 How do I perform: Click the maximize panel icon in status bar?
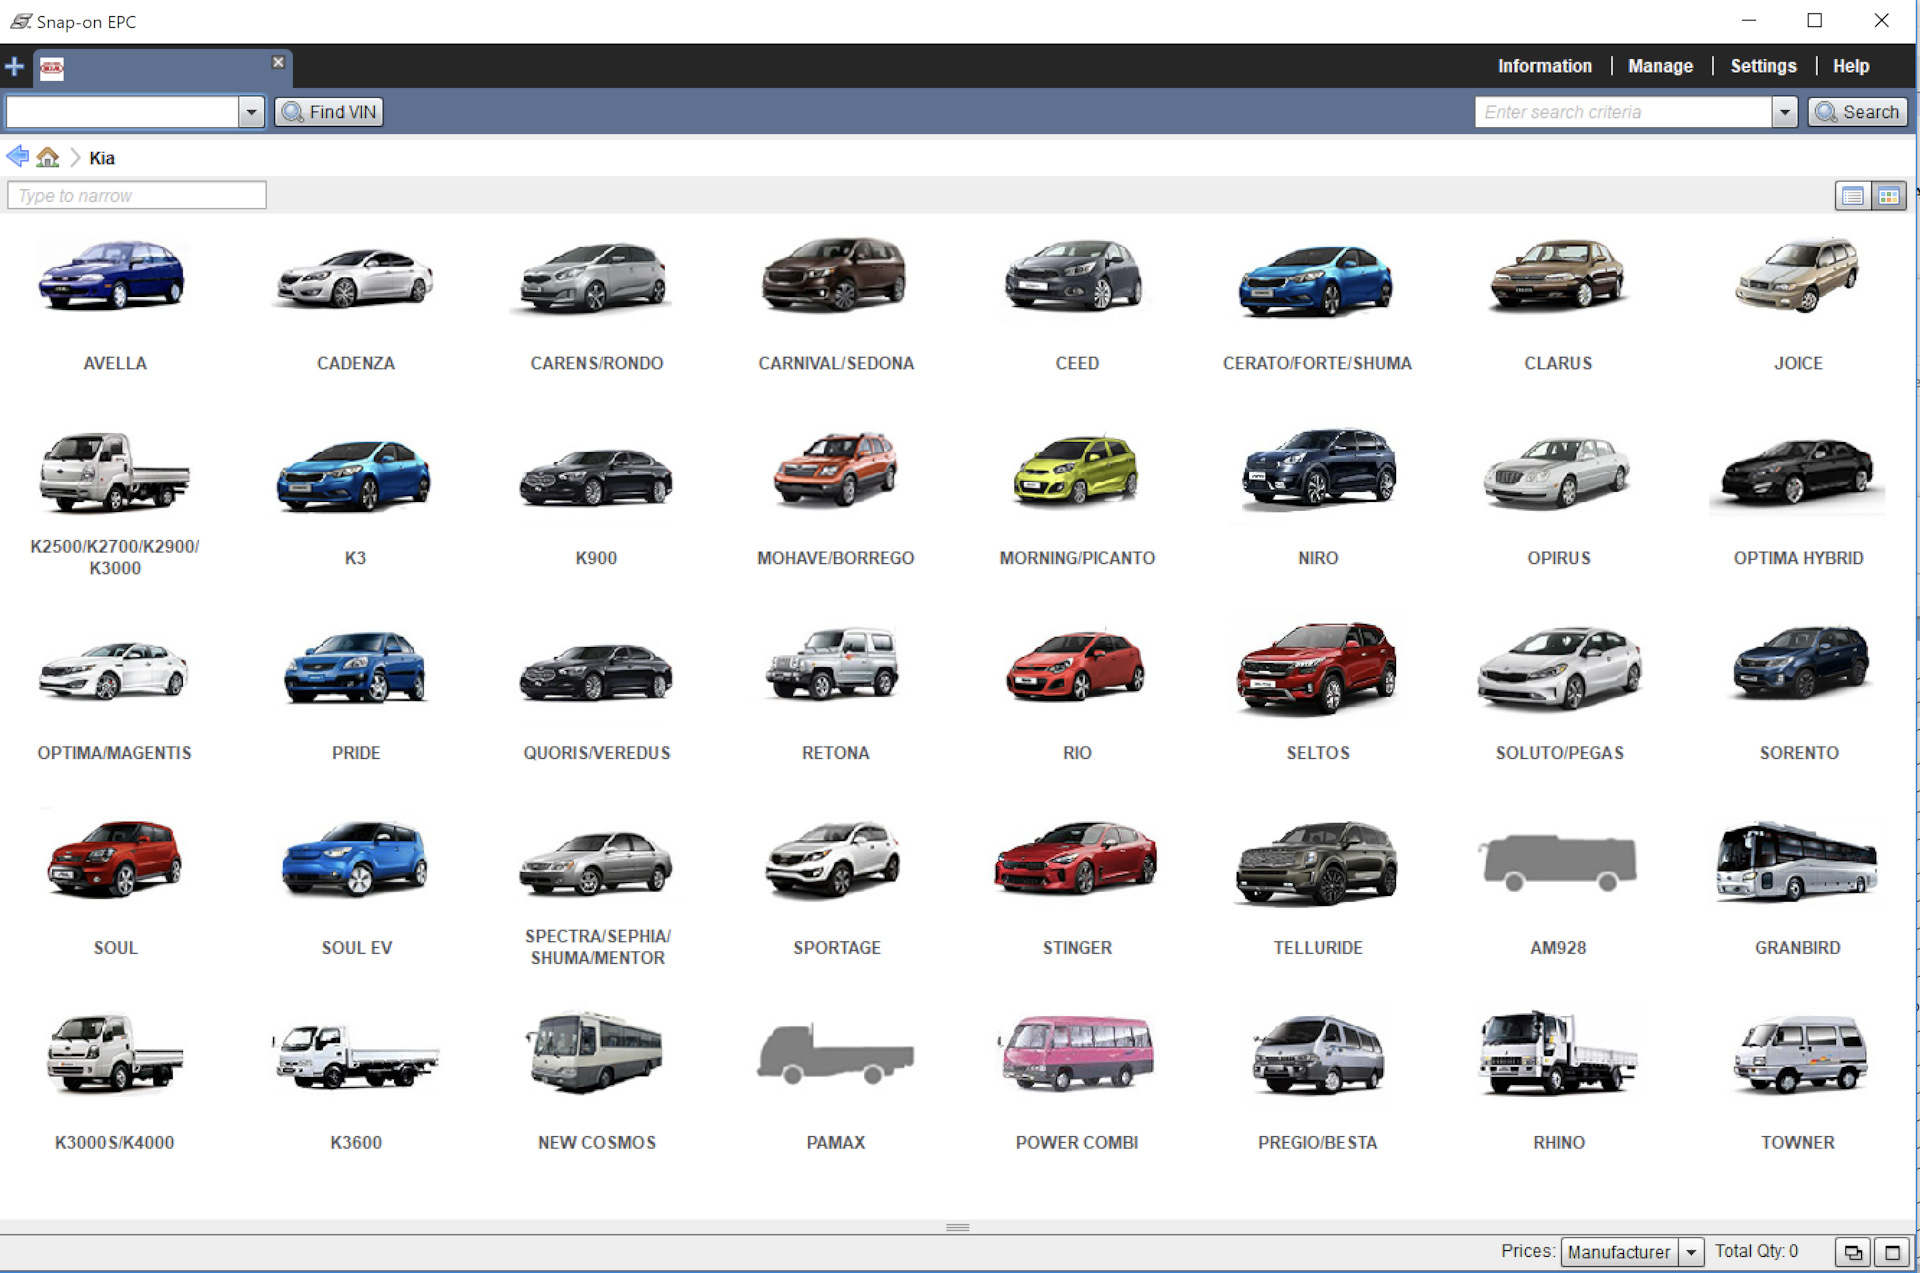pos(1891,1252)
